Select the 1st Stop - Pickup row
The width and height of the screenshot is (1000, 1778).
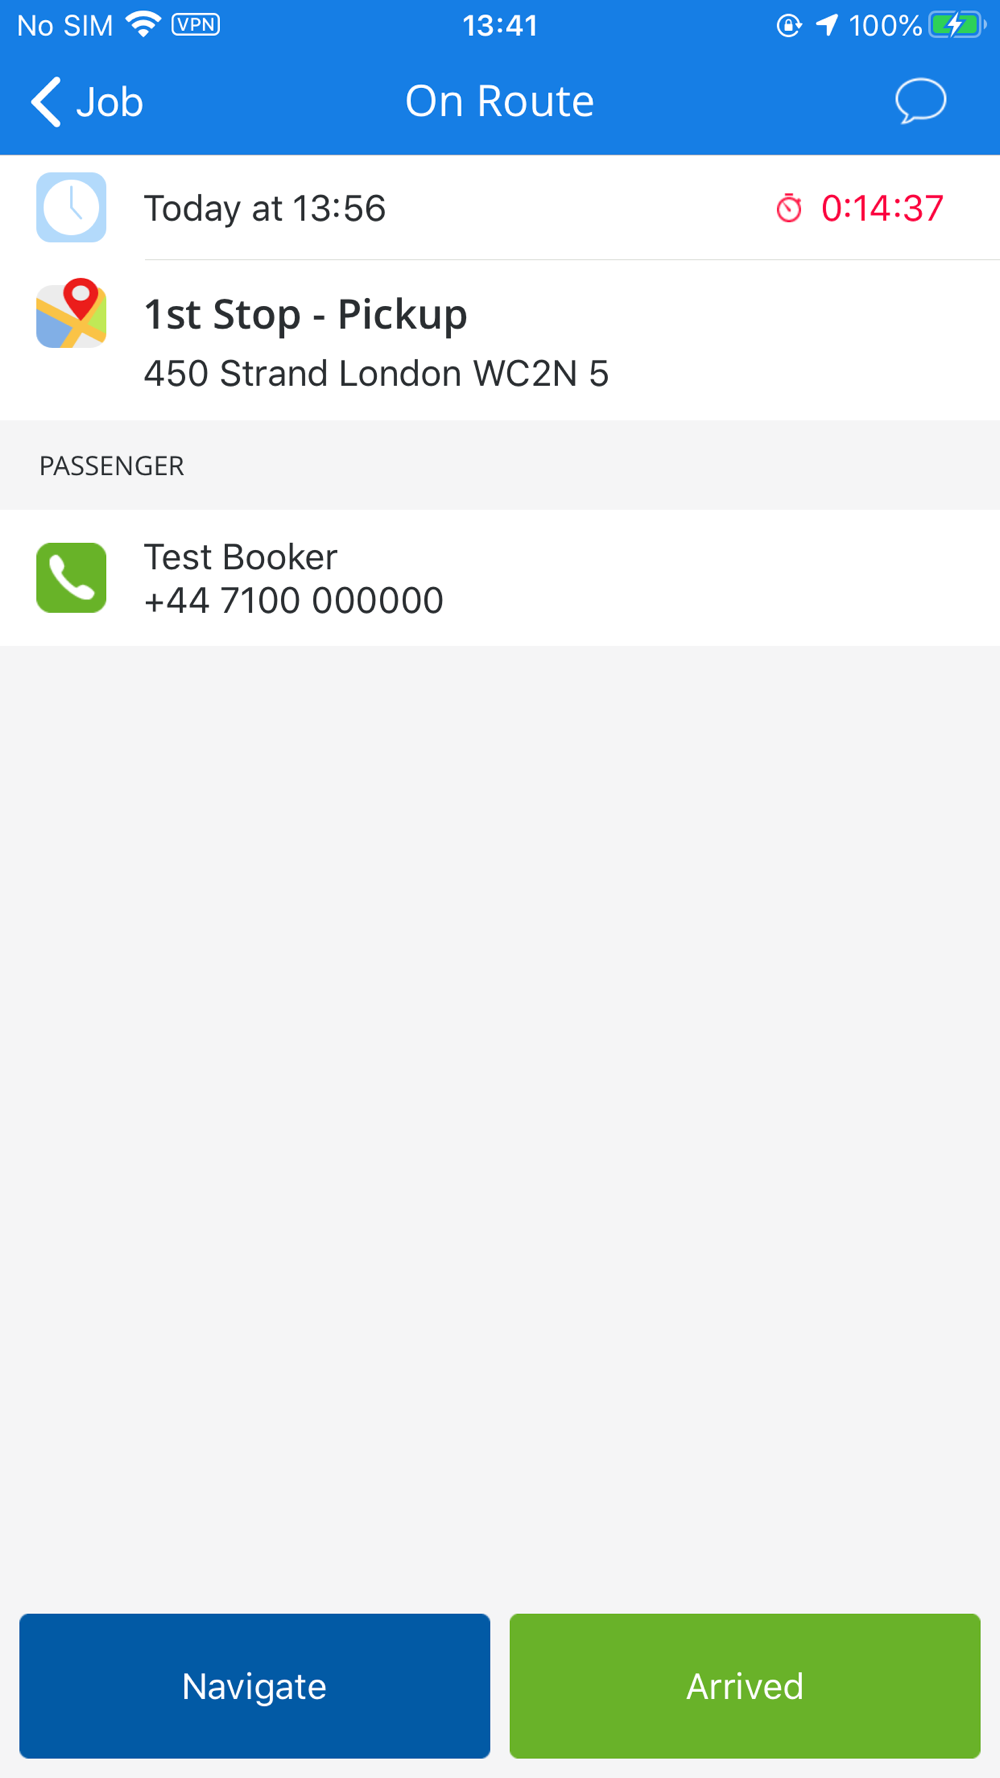(500, 340)
